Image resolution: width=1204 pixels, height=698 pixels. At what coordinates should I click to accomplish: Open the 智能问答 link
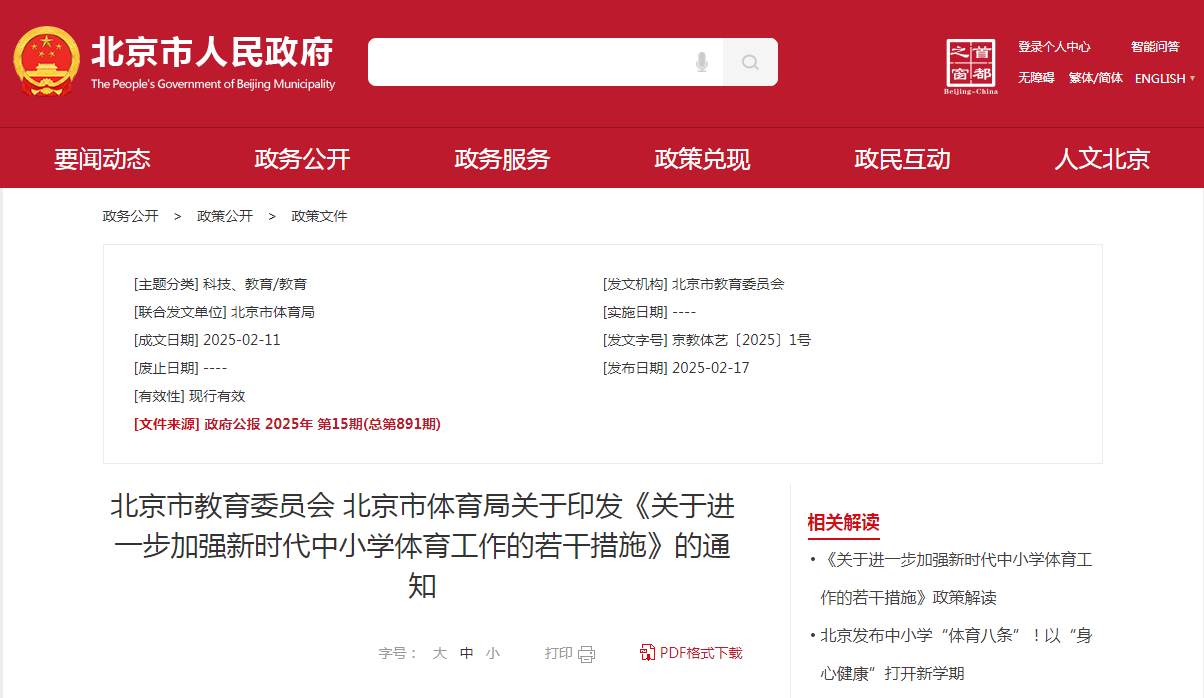[1155, 47]
